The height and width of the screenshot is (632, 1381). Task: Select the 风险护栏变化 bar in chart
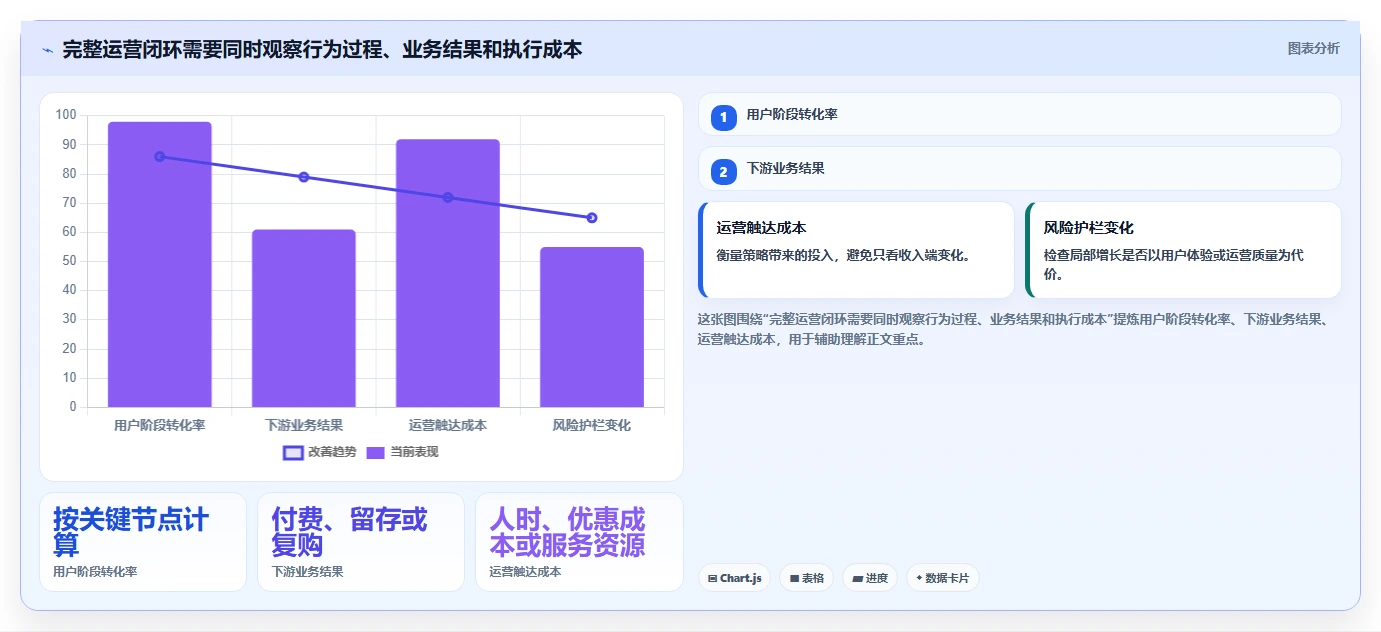coord(592,327)
